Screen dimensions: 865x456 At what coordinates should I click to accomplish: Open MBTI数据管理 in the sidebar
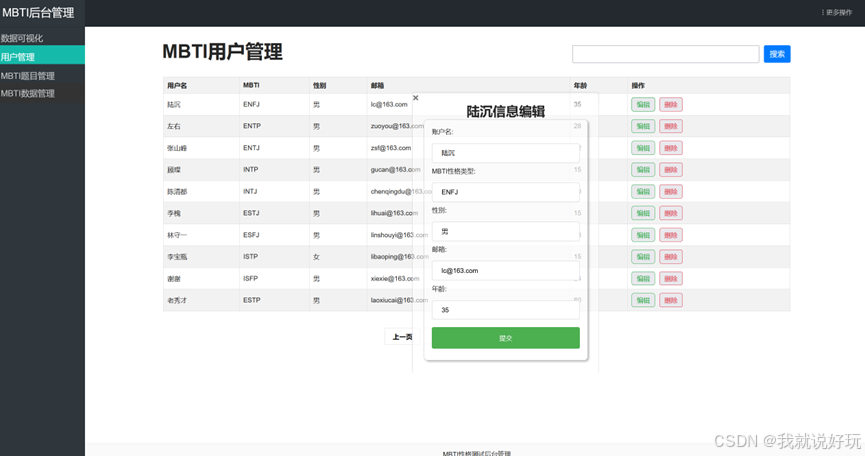pos(42,93)
